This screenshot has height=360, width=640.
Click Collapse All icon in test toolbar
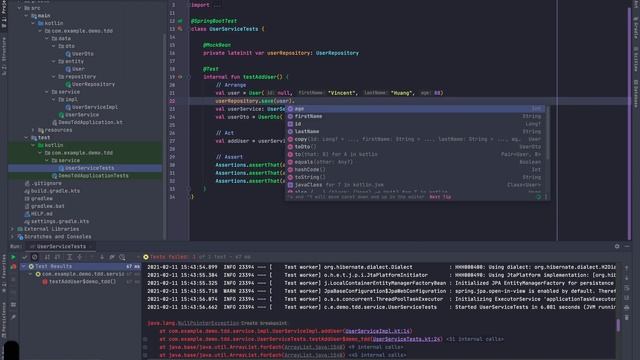pyautogui.click(x=80, y=257)
